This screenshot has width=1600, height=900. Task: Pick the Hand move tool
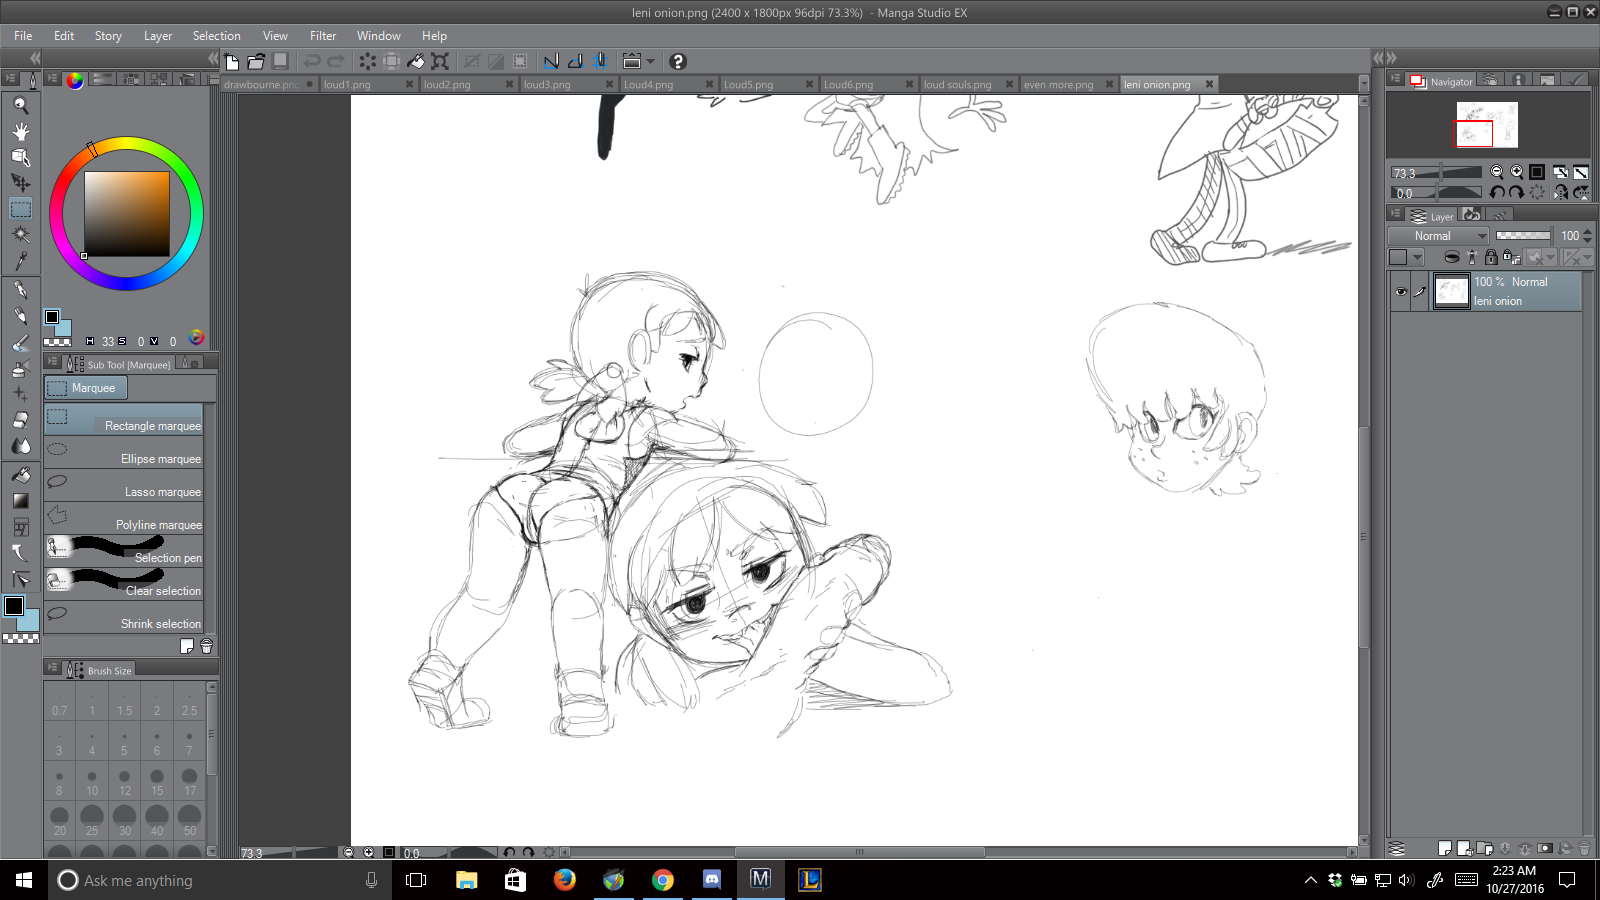point(20,131)
